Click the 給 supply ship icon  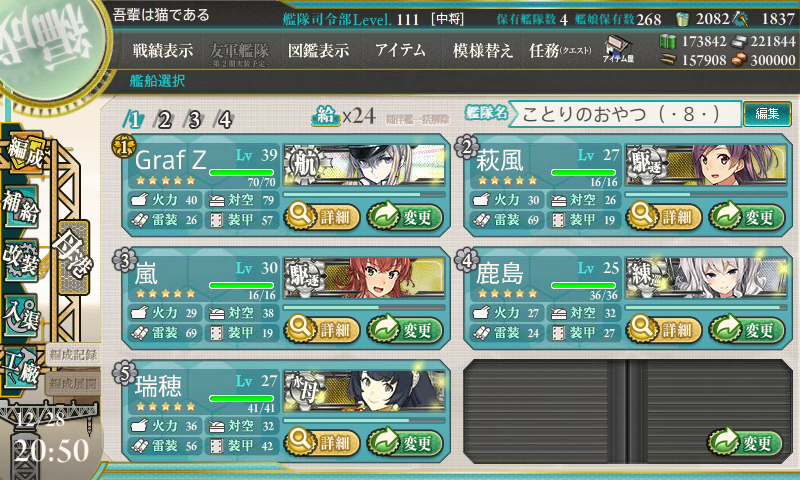tap(326, 116)
